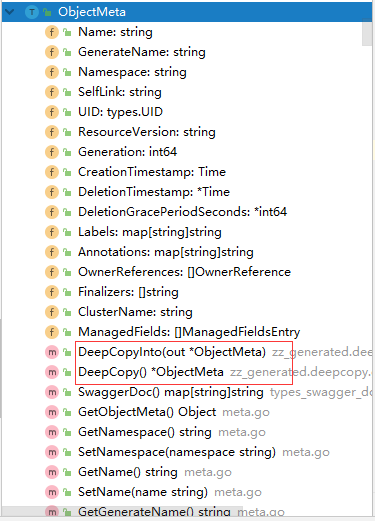The width and height of the screenshot is (375, 521).
Task: Click the method icon for DeepCopyInto
Action: click(x=52, y=352)
